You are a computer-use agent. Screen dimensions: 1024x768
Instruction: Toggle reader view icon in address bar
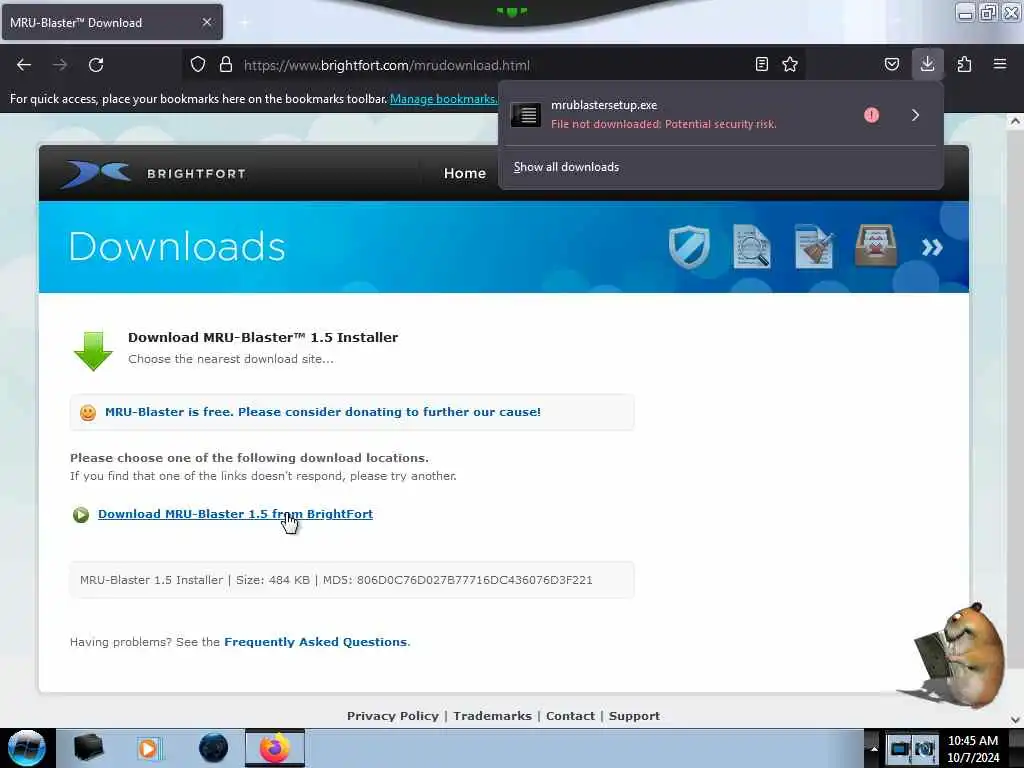pos(761,64)
